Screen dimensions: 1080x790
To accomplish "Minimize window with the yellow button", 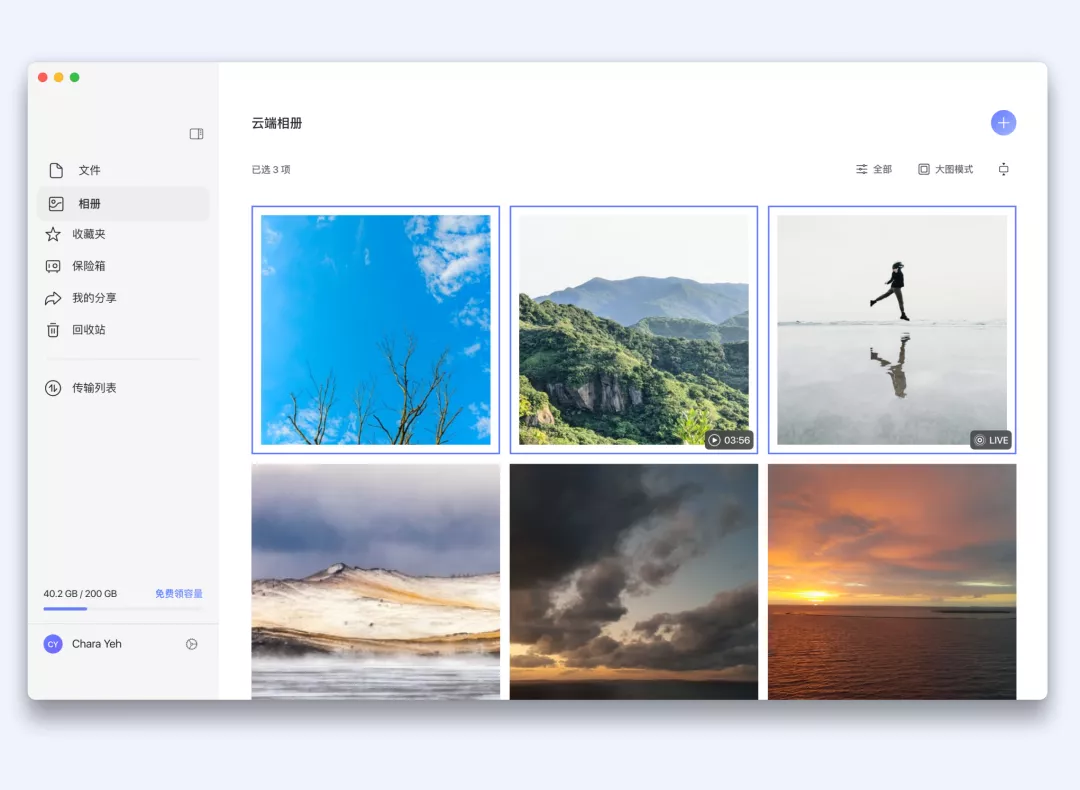I will point(59,77).
